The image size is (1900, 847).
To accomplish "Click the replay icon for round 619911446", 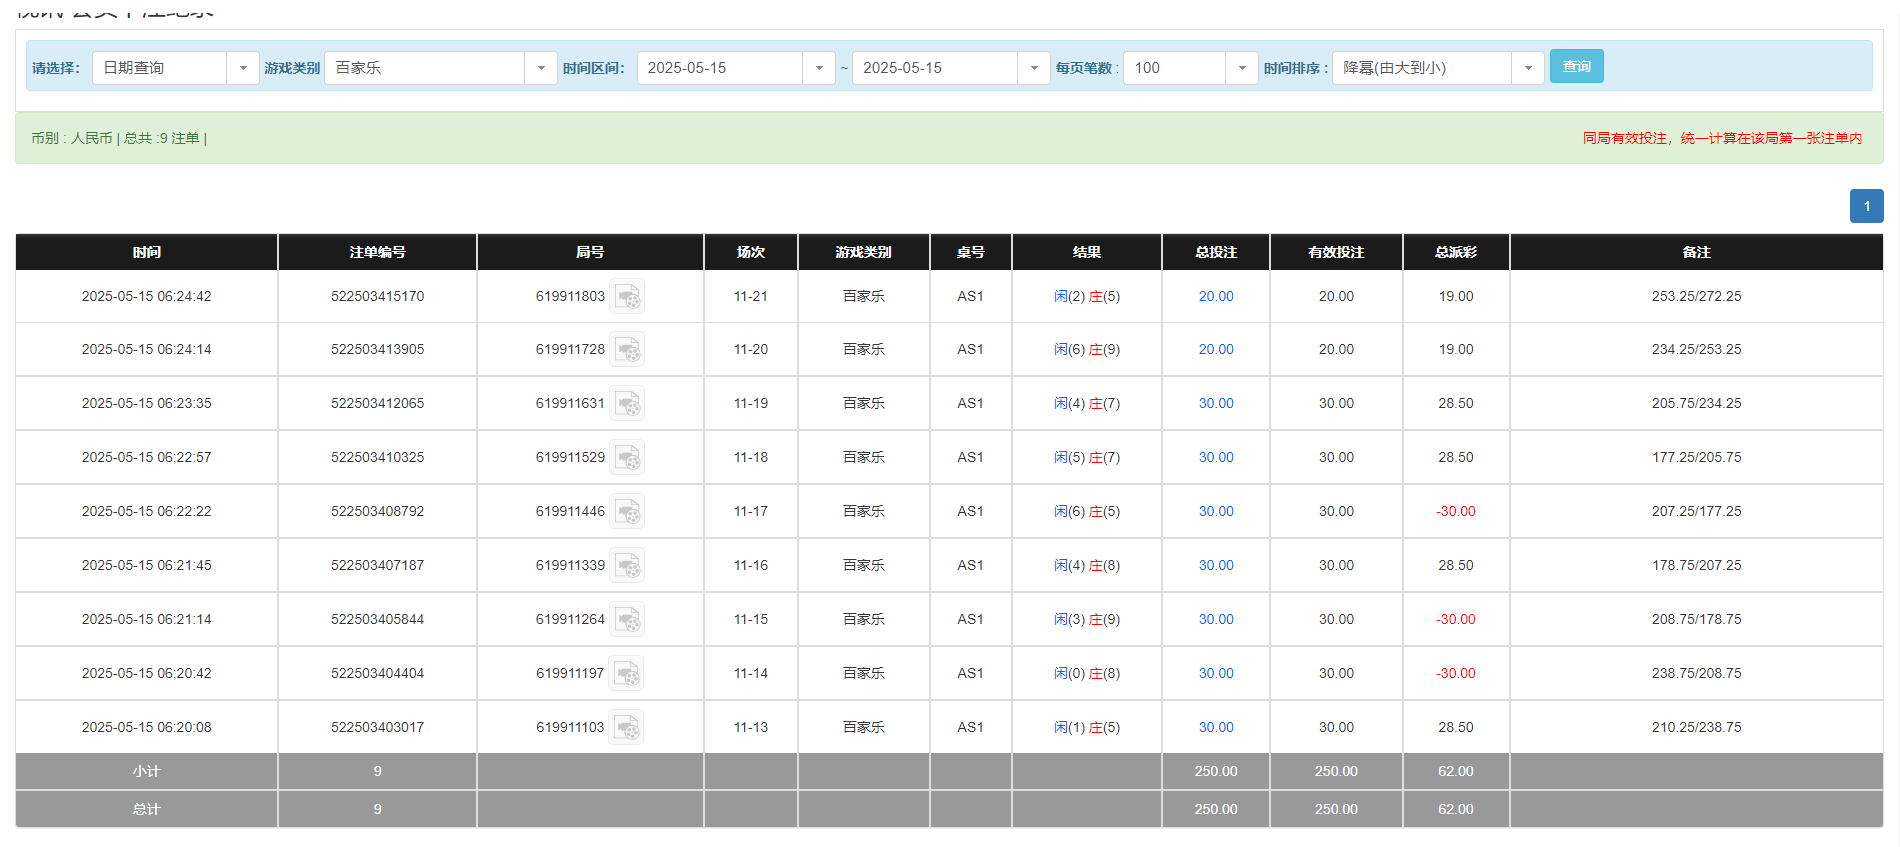I will click(627, 512).
